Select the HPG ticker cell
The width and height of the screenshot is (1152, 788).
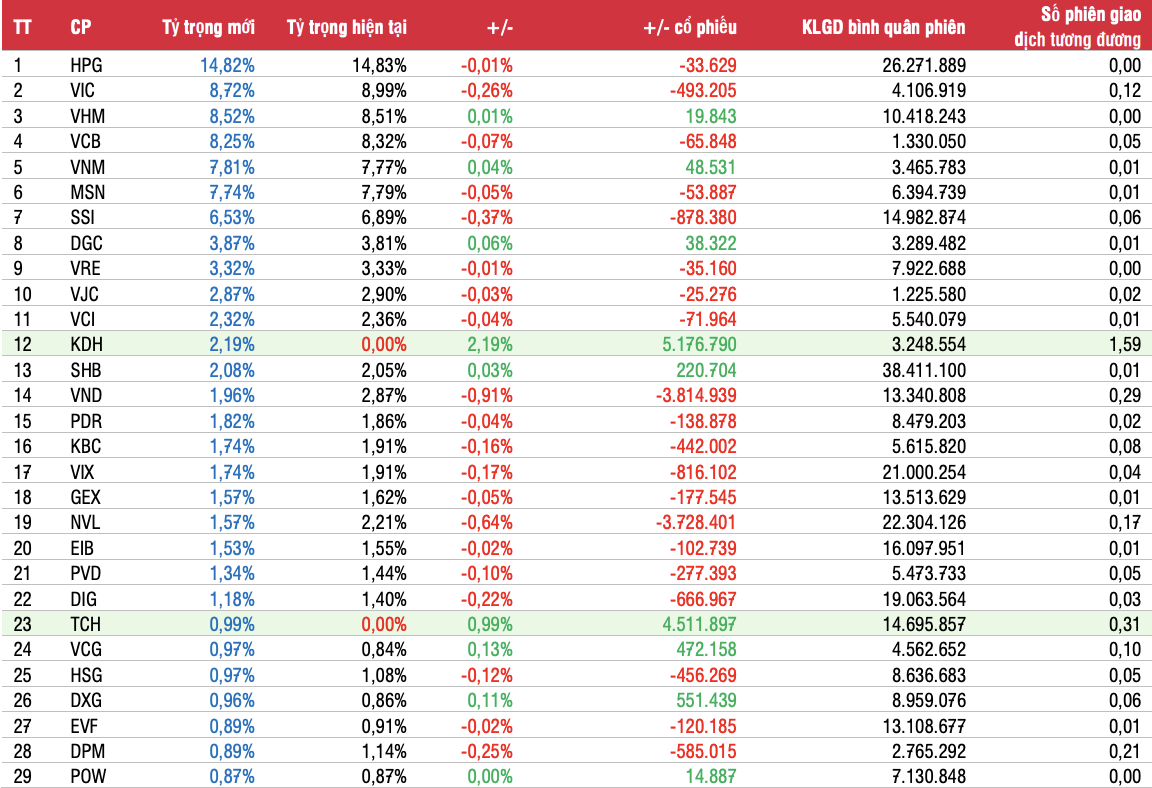click(86, 65)
